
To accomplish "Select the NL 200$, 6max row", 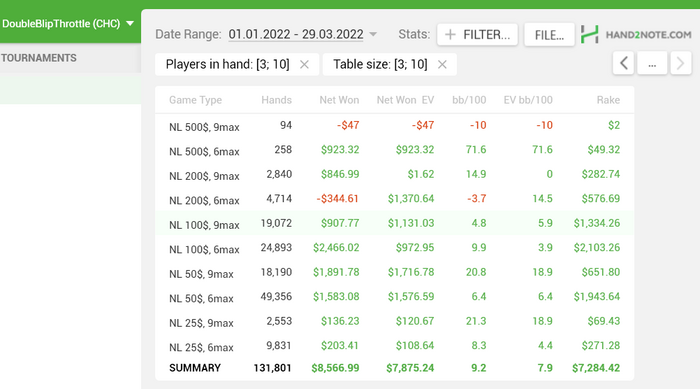I will [394, 199].
